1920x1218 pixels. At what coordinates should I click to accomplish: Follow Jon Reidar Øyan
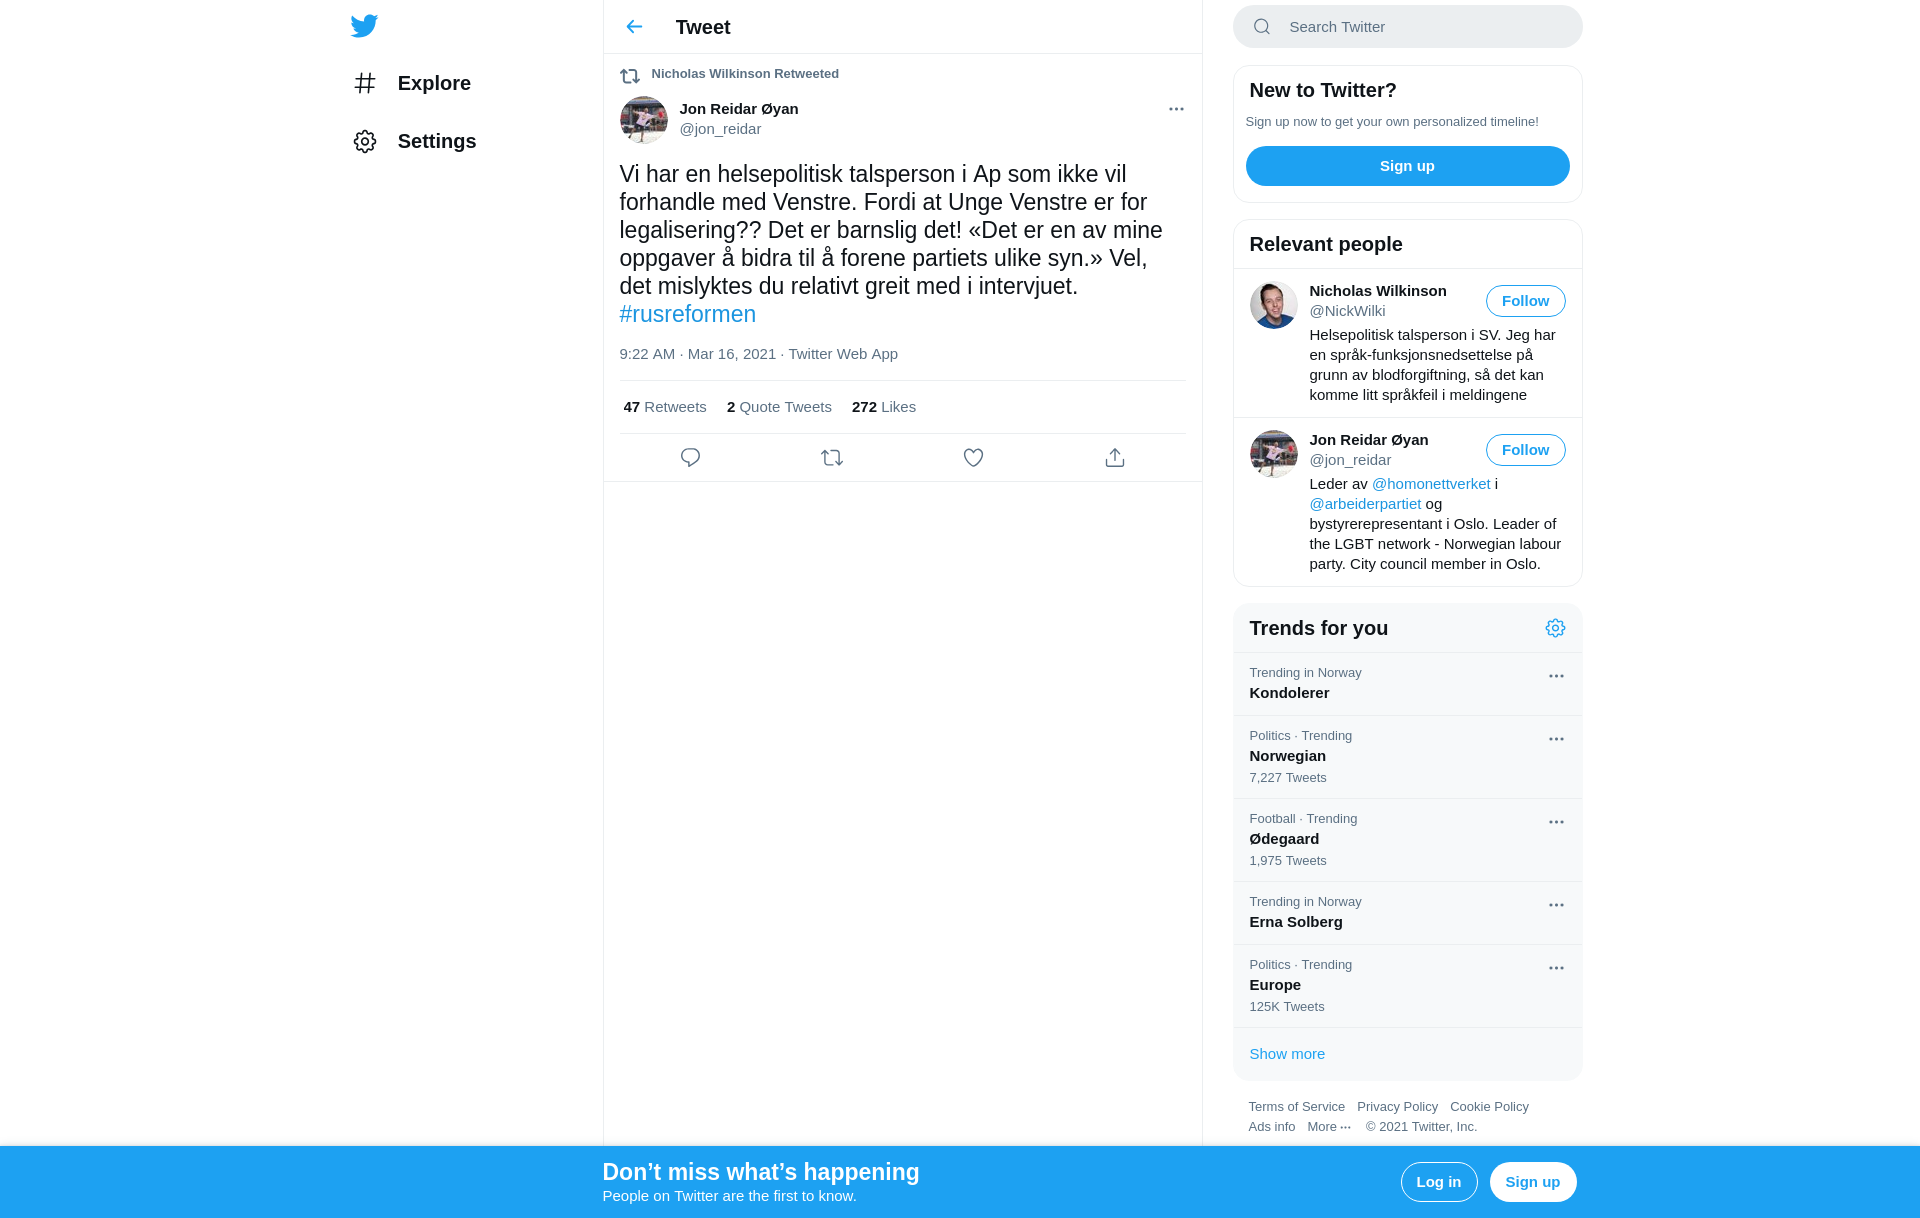point(1525,450)
